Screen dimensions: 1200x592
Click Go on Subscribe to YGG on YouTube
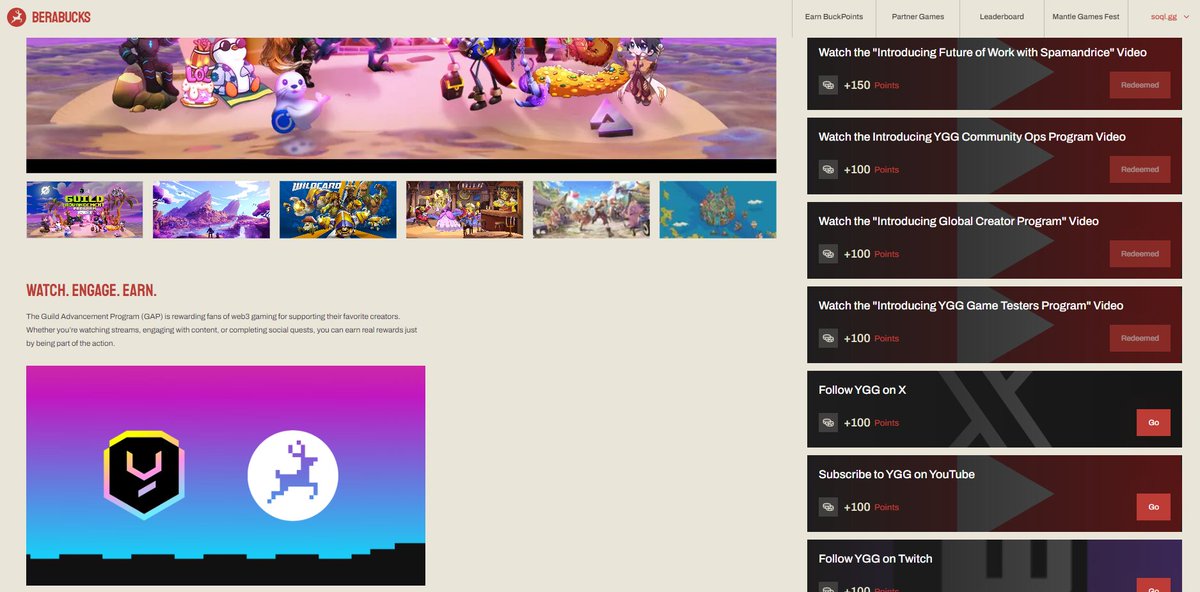pyautogui.click(x=1153, y=507)
